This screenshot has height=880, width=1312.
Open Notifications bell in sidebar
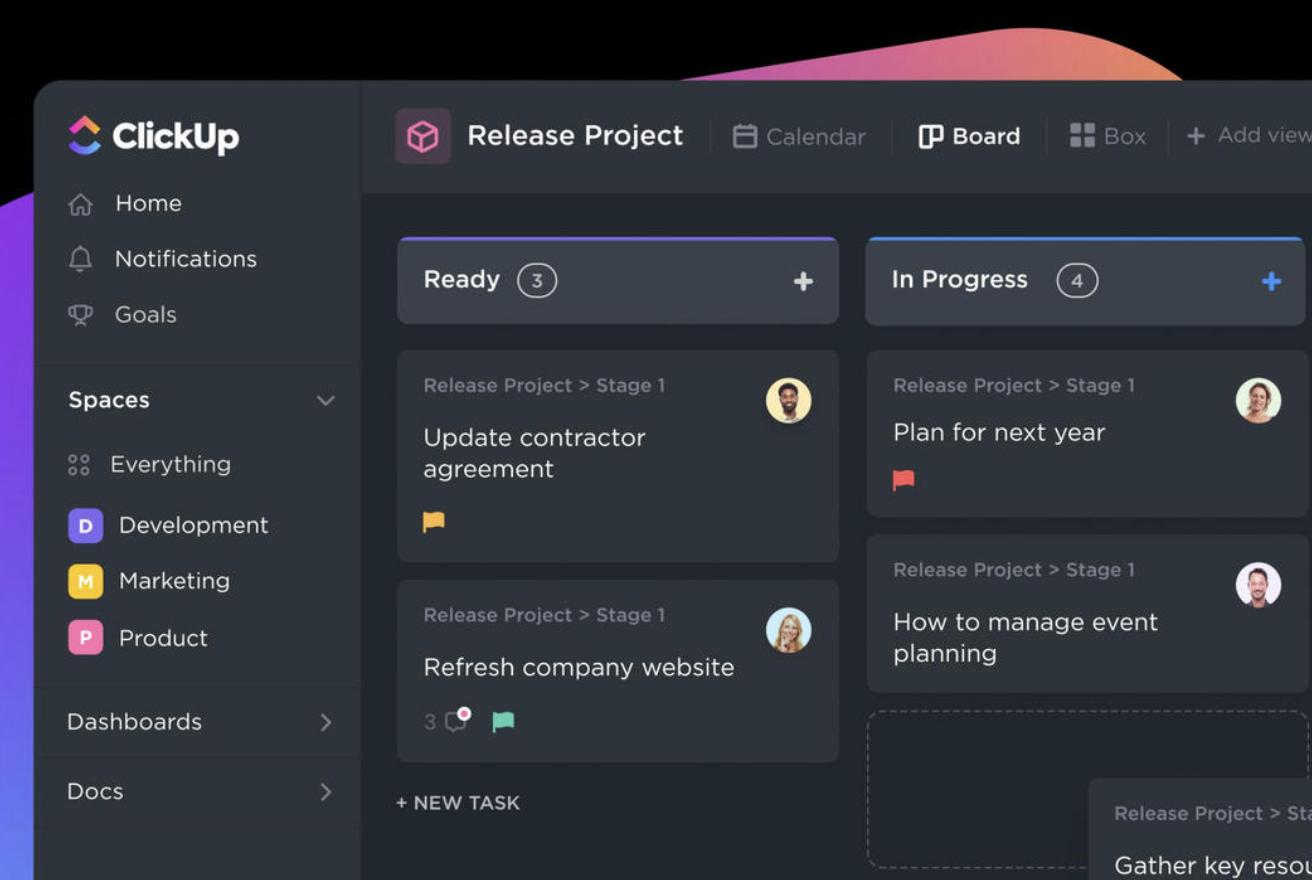(x=80, y=259)
